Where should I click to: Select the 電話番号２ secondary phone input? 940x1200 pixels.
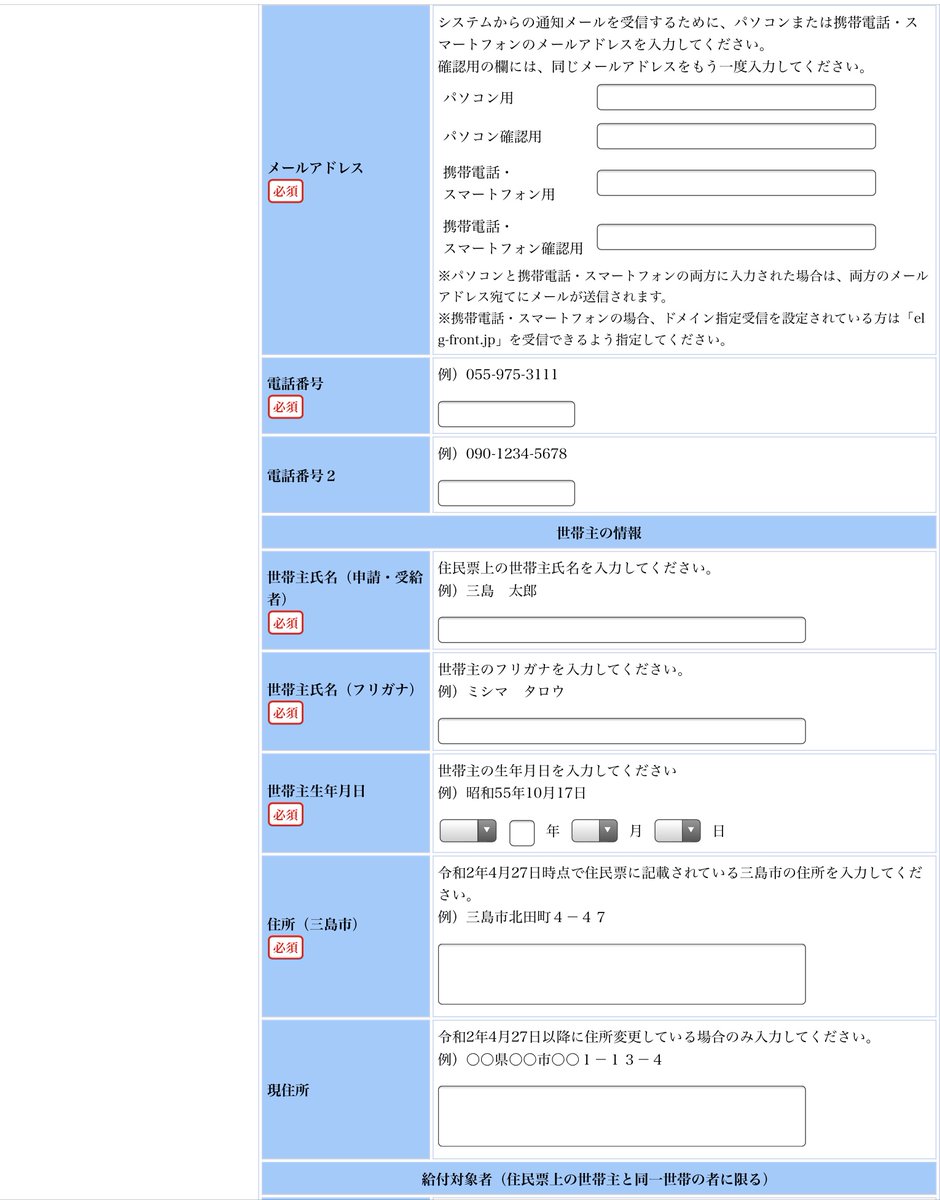pos(506,493)
